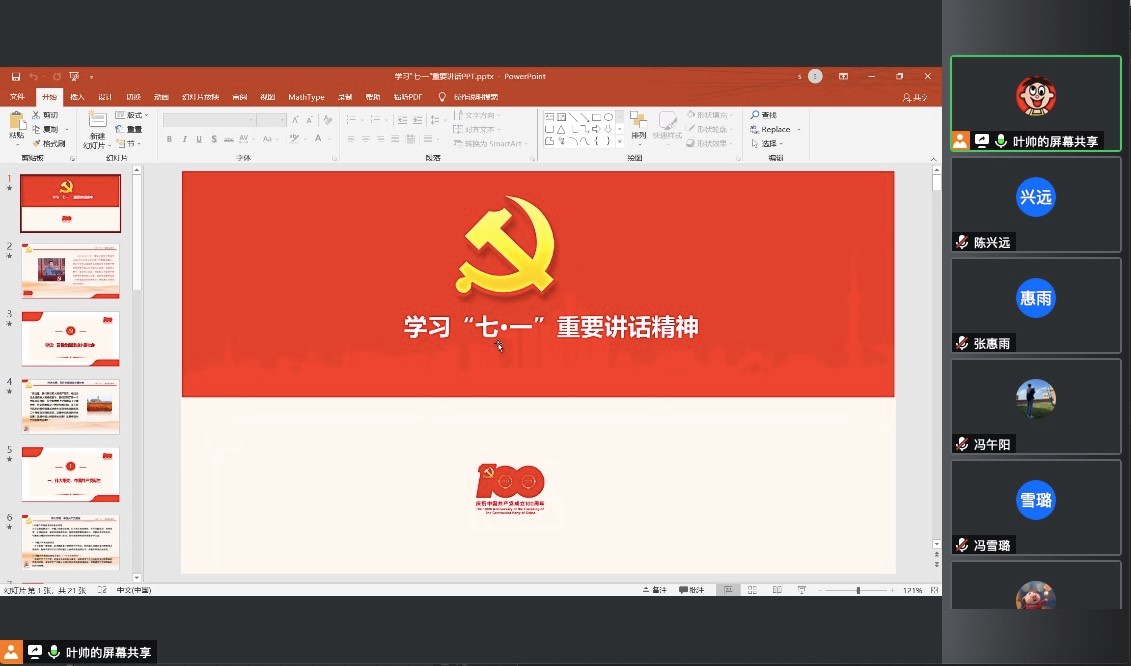This screenshot has height=666, width=1131.
Task: Click the Reset (重置) slide button
Action: point(129,129)
